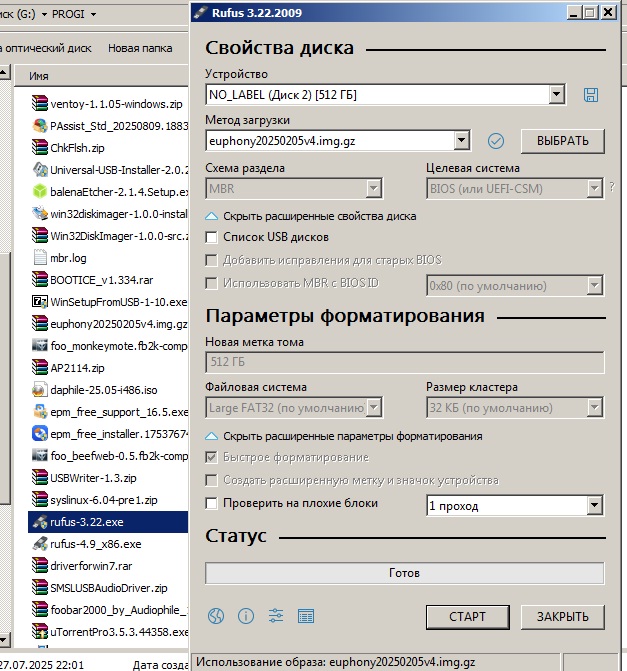The image size is (627, 671).
Task: Click the checksum checkmark icon
Action: (495, 141)
